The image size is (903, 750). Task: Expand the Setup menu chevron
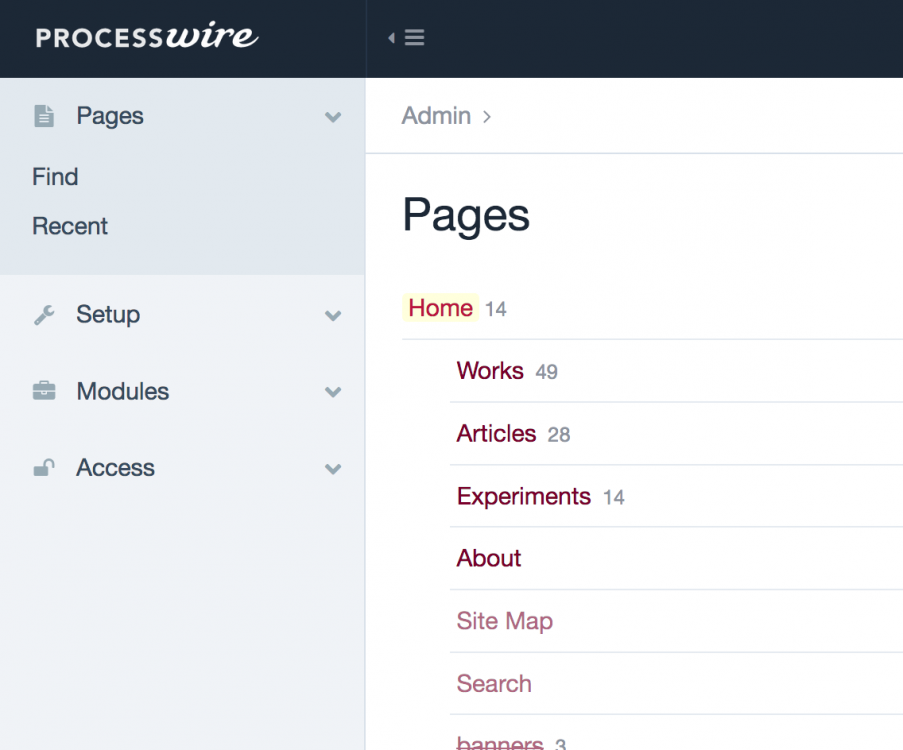point(333,315)
